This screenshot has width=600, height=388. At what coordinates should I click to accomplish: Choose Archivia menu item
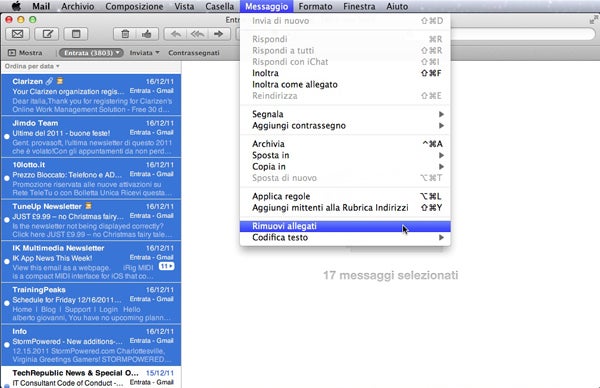pyautogui.click(x=346, y=144)
